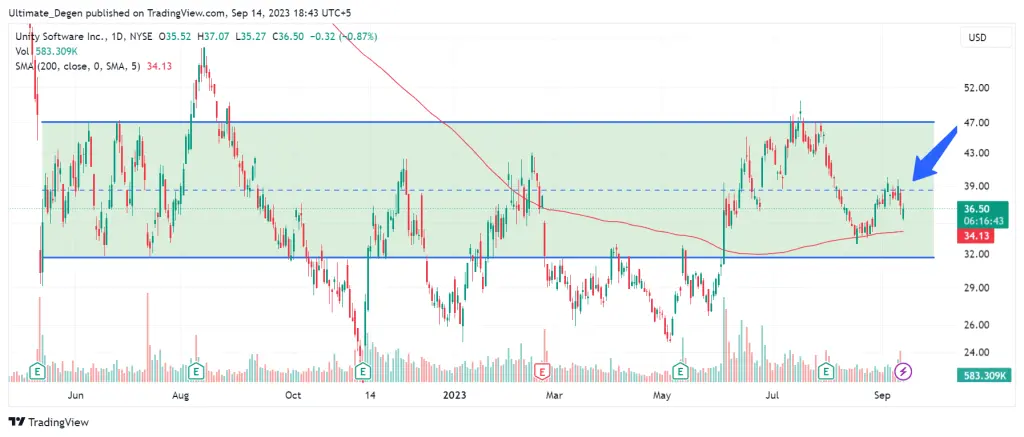Select the earnings marker above the 14 date label
The height and width of the screenshot is (437, 1024).
[363, 372]
